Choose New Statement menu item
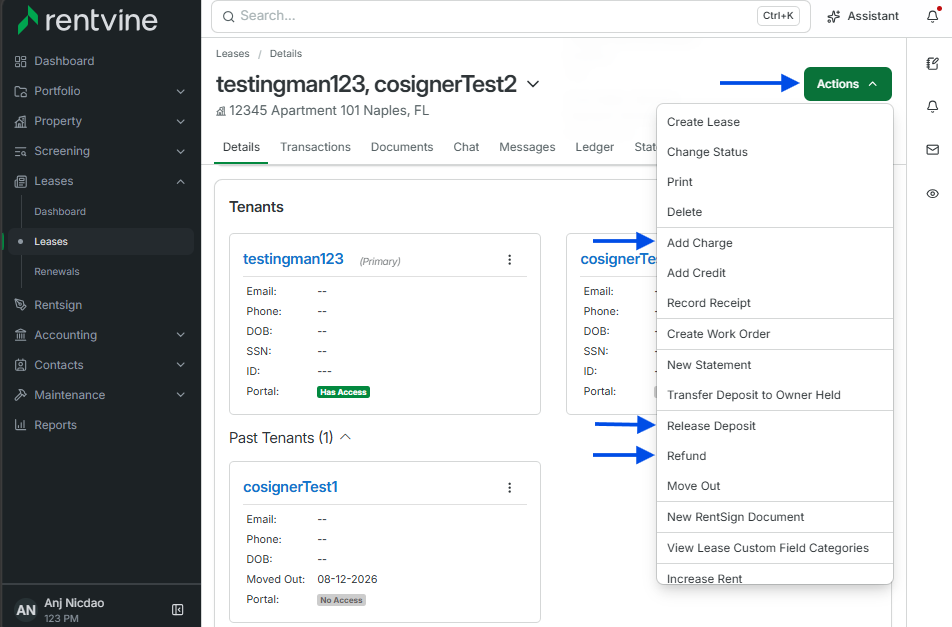This screenshot has height=627, width=952. tap(775, 365)
